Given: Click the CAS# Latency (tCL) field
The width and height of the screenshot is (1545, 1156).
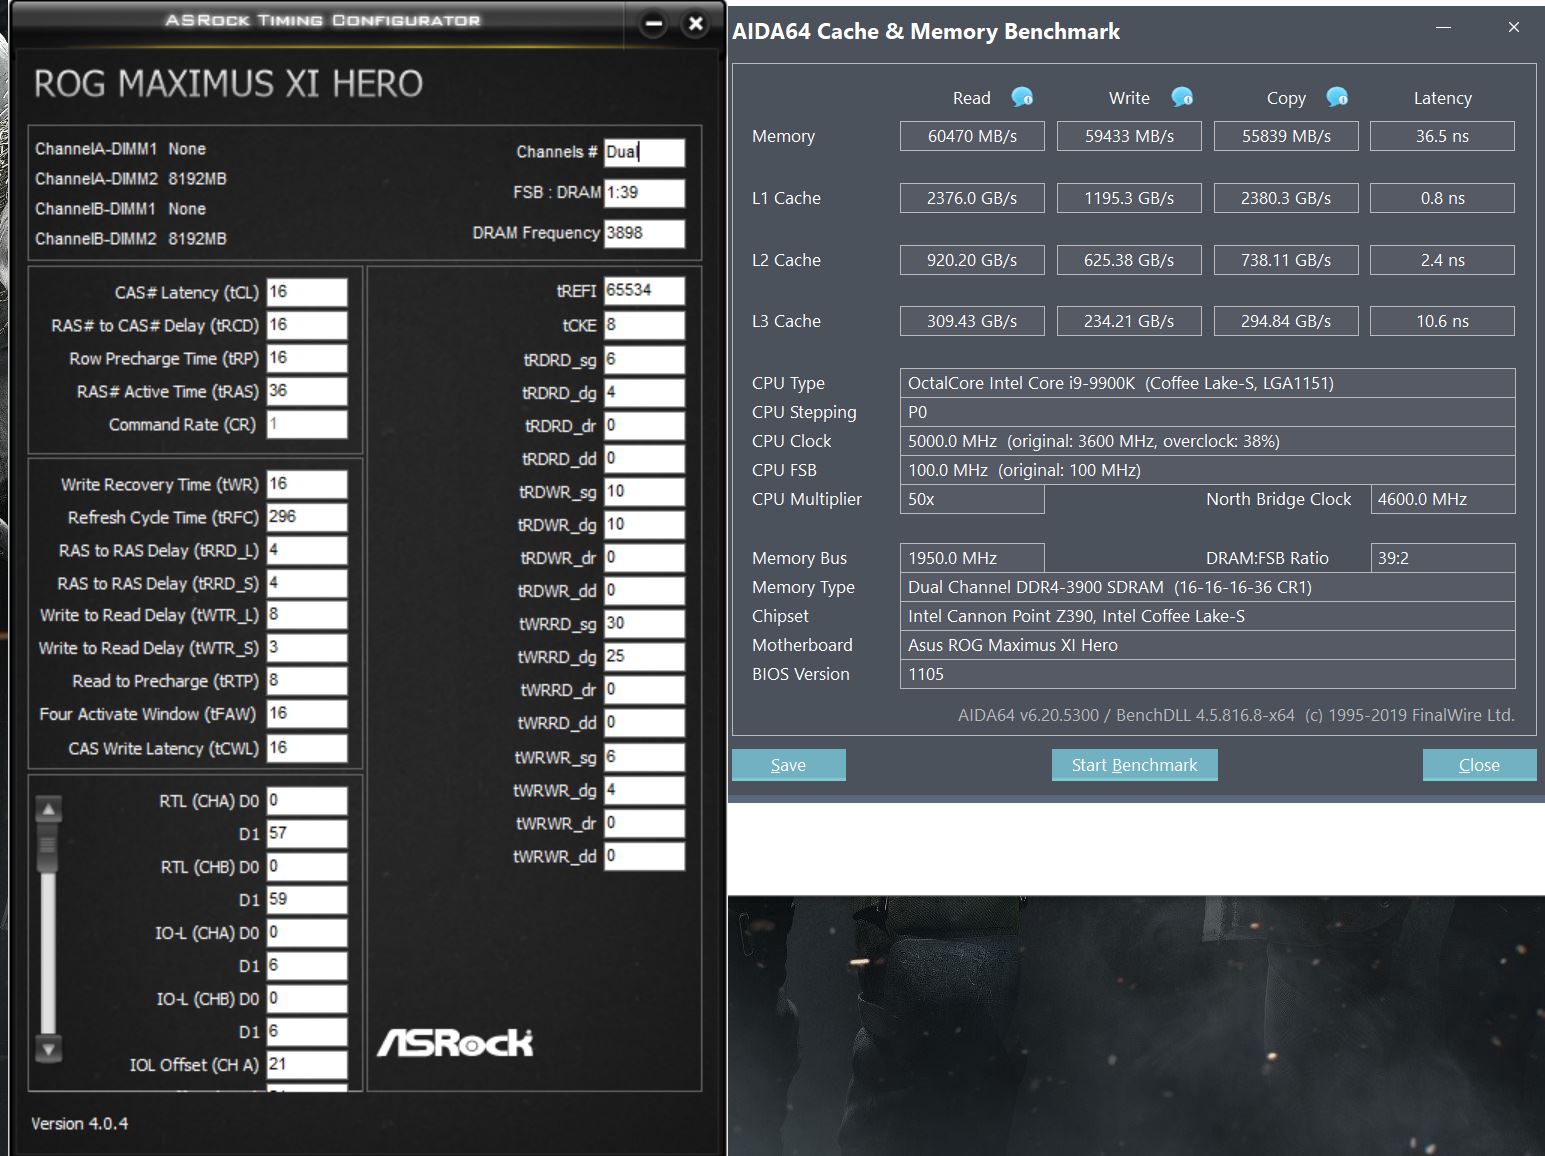Looking at the screenshot, I should point(307,292).
